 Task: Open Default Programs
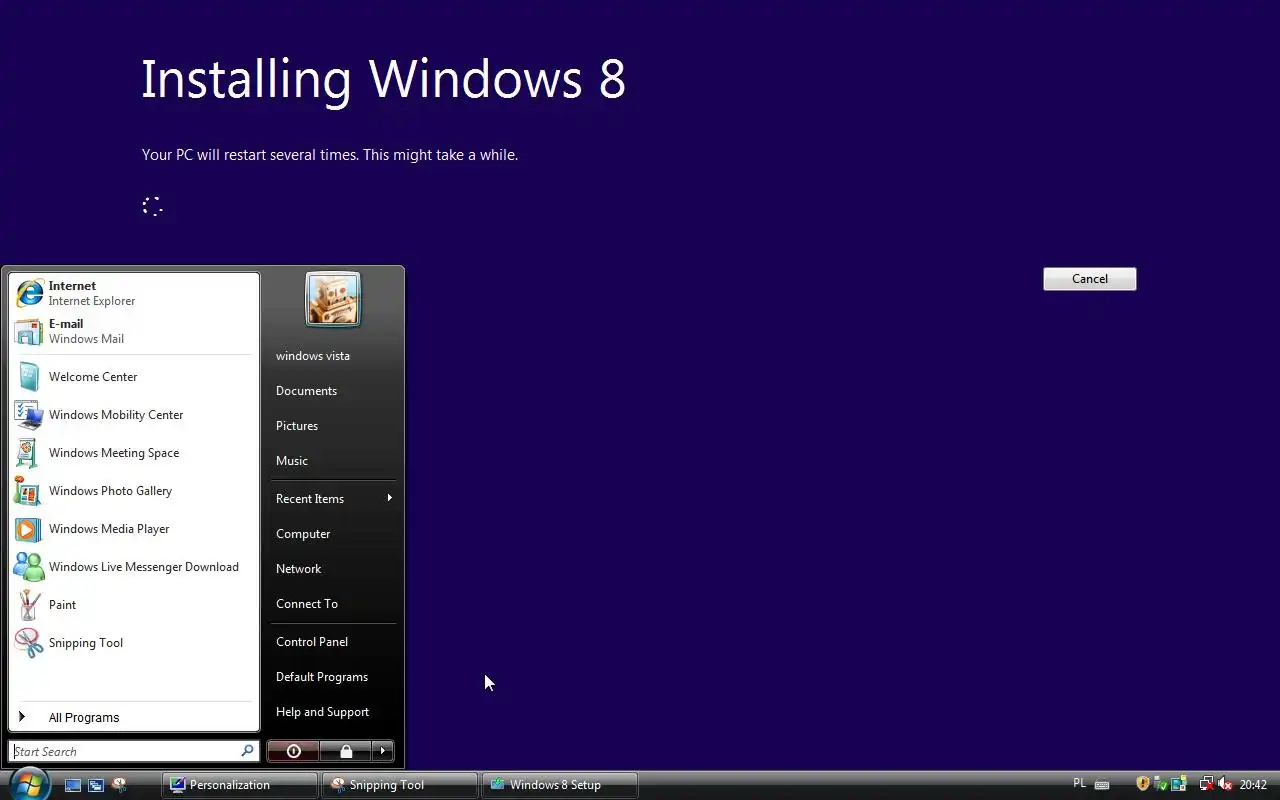coord(333,676)
